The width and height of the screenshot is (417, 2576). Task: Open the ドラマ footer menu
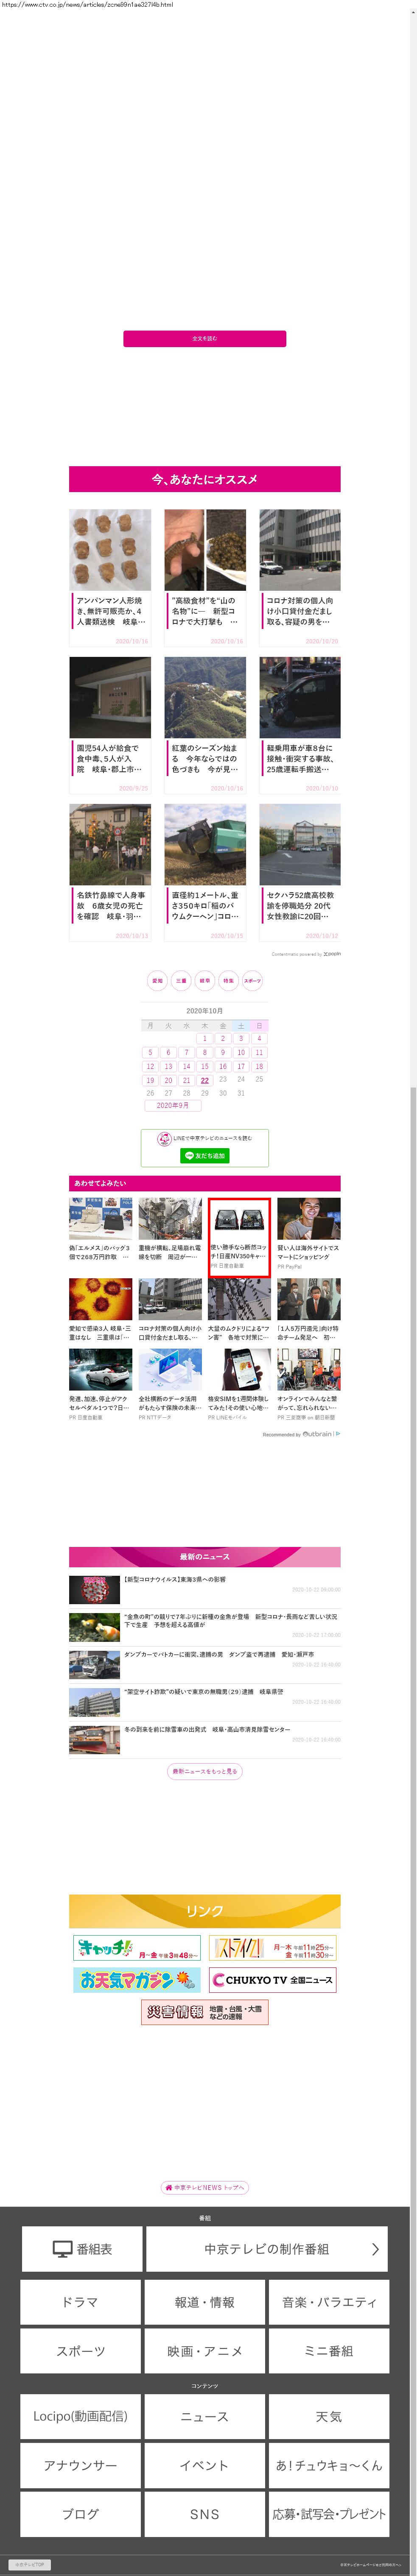pyautogui.click(x=80, y=2302)
